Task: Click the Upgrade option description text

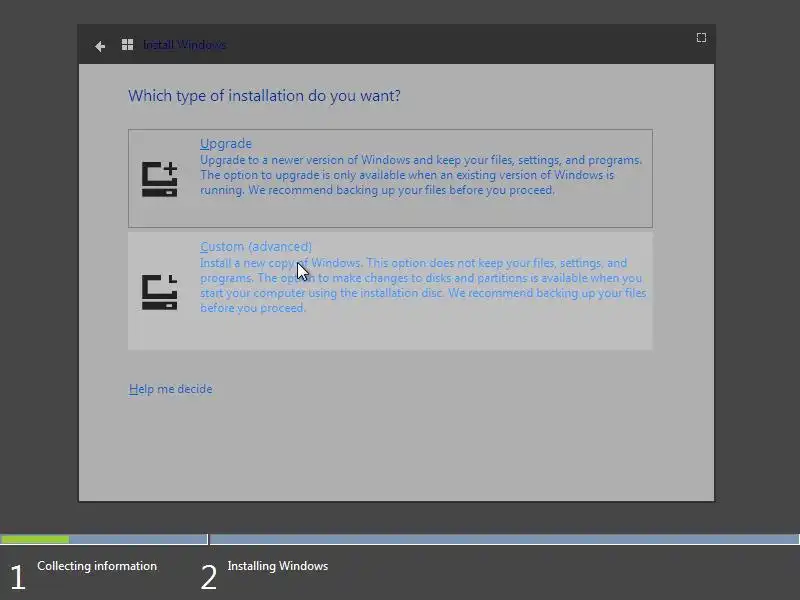Action: click(x=421, y=175)
